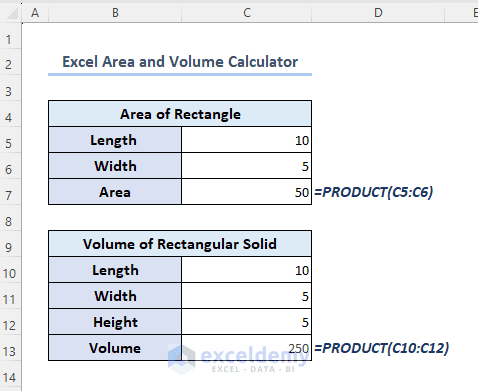This screenshot has width=478, height=391.
Task: Click the =PRODUCT(C10:C12) formula text
Action: pos(381,348)
